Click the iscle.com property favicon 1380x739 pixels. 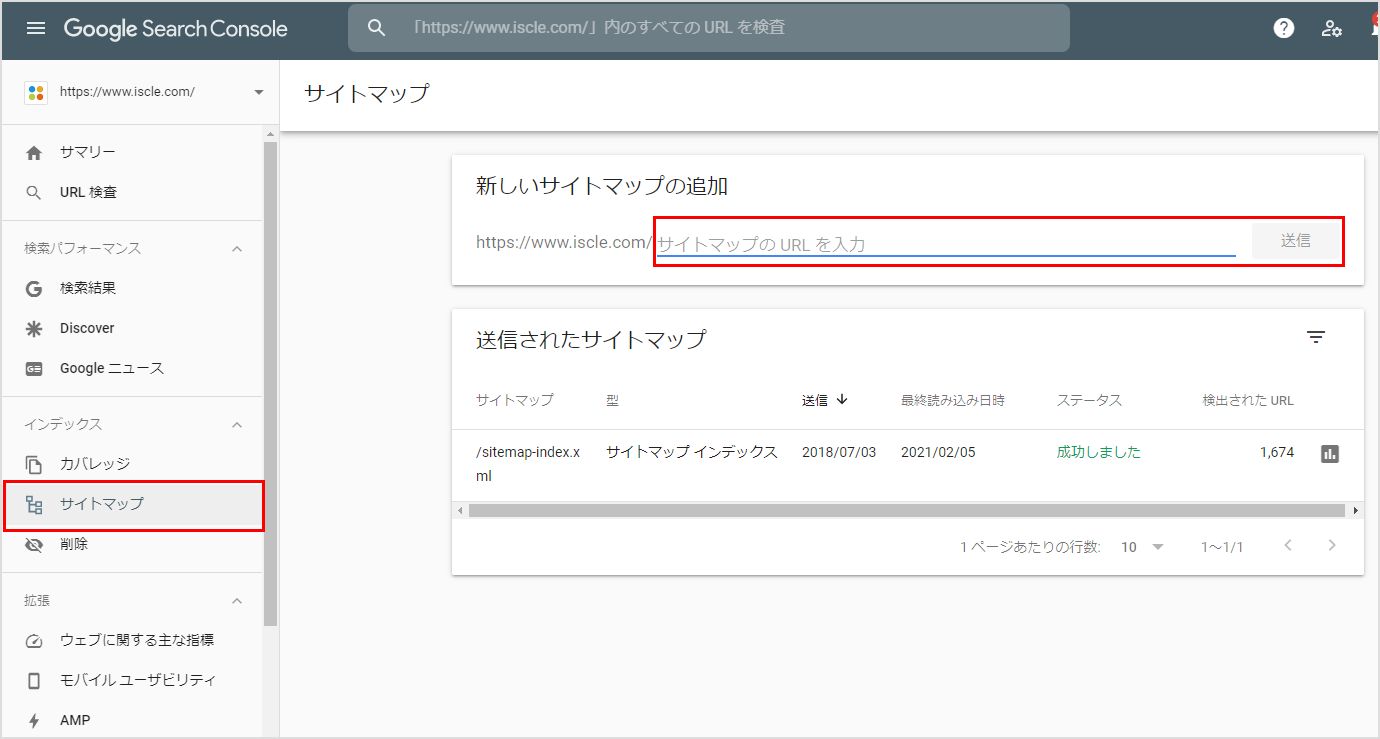36,92
